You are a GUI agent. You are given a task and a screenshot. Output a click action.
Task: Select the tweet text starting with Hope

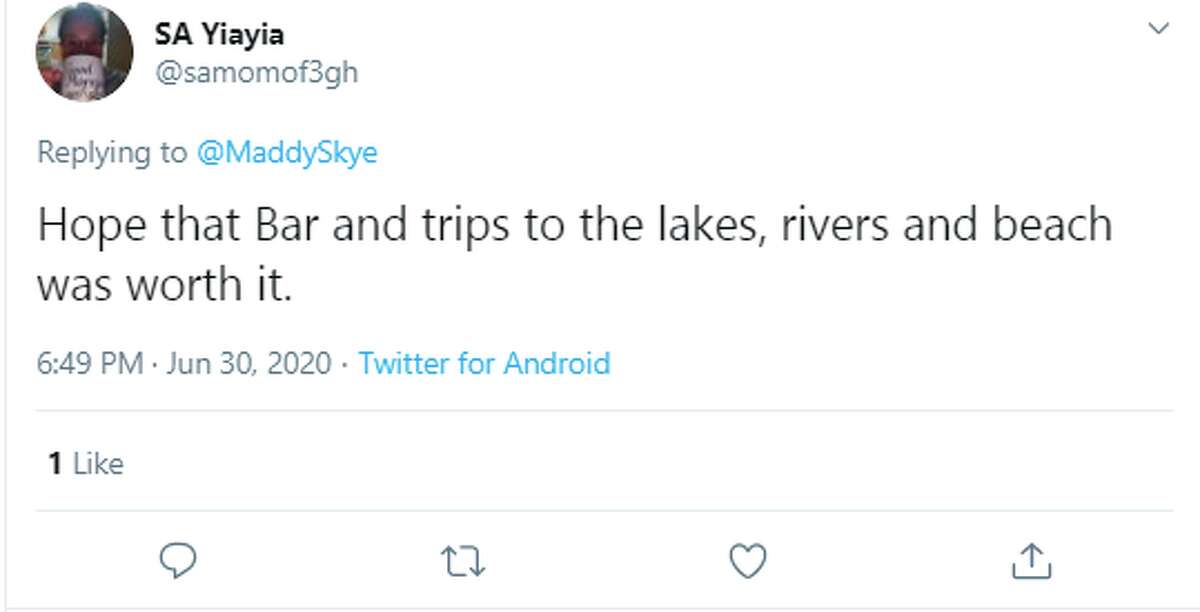[574, 255]
